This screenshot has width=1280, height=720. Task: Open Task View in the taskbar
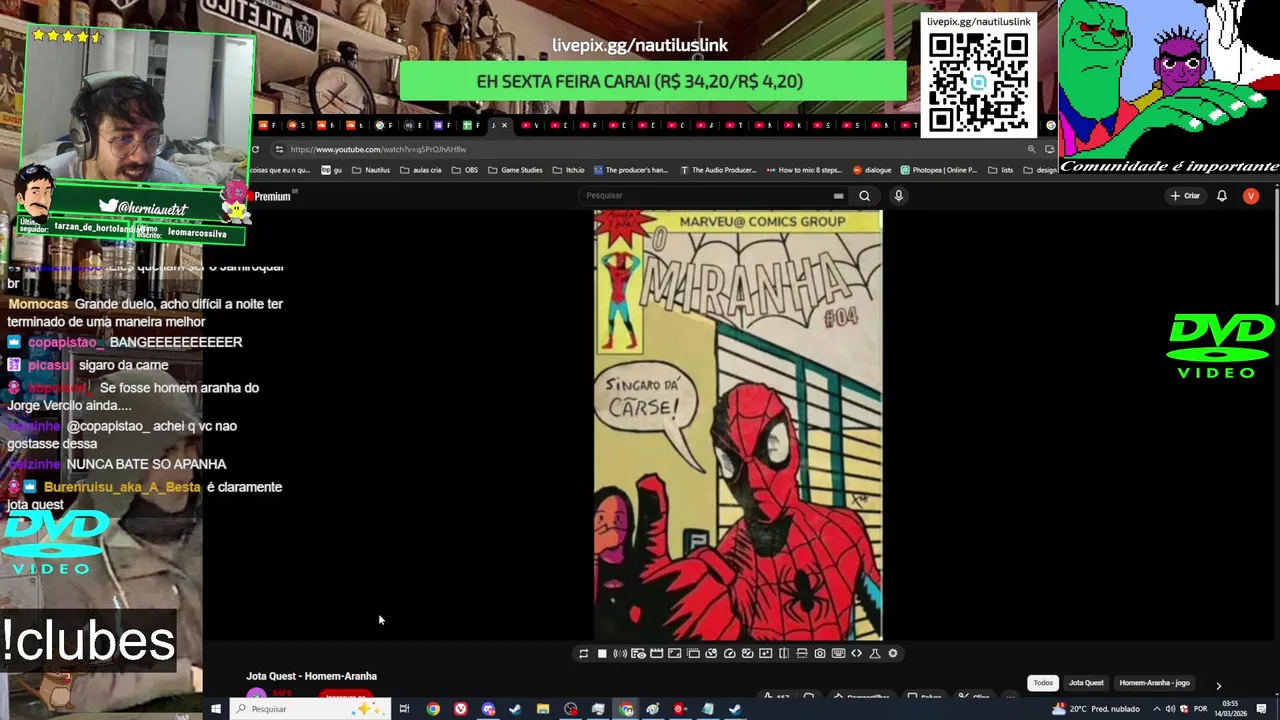[x=404, y=709]
